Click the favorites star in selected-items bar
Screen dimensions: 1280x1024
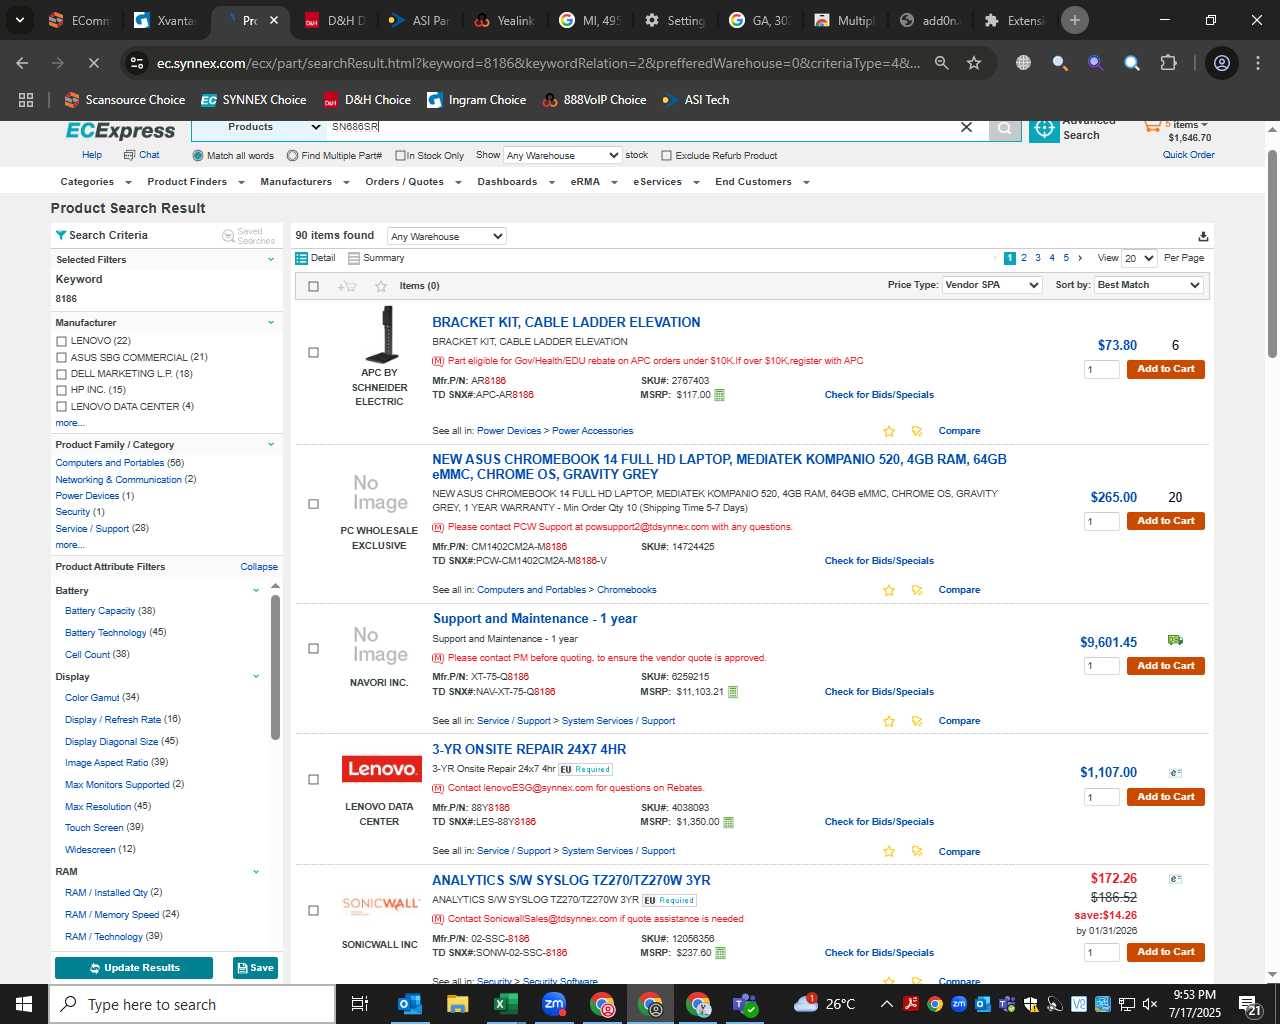click(x=381, y=286)
